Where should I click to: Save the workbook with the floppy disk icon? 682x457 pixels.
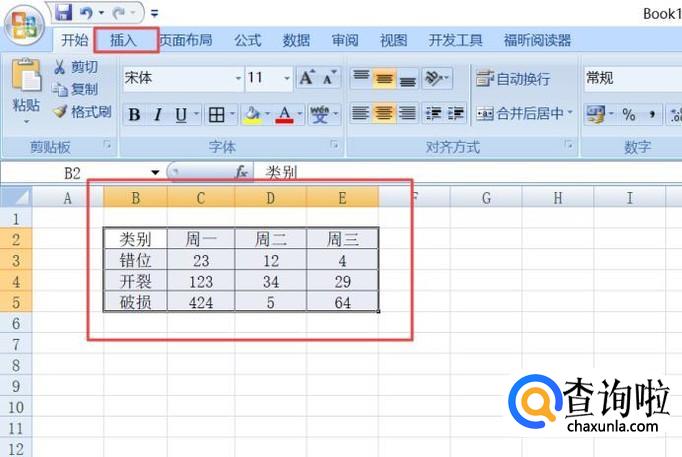click(x=64, y=13)
